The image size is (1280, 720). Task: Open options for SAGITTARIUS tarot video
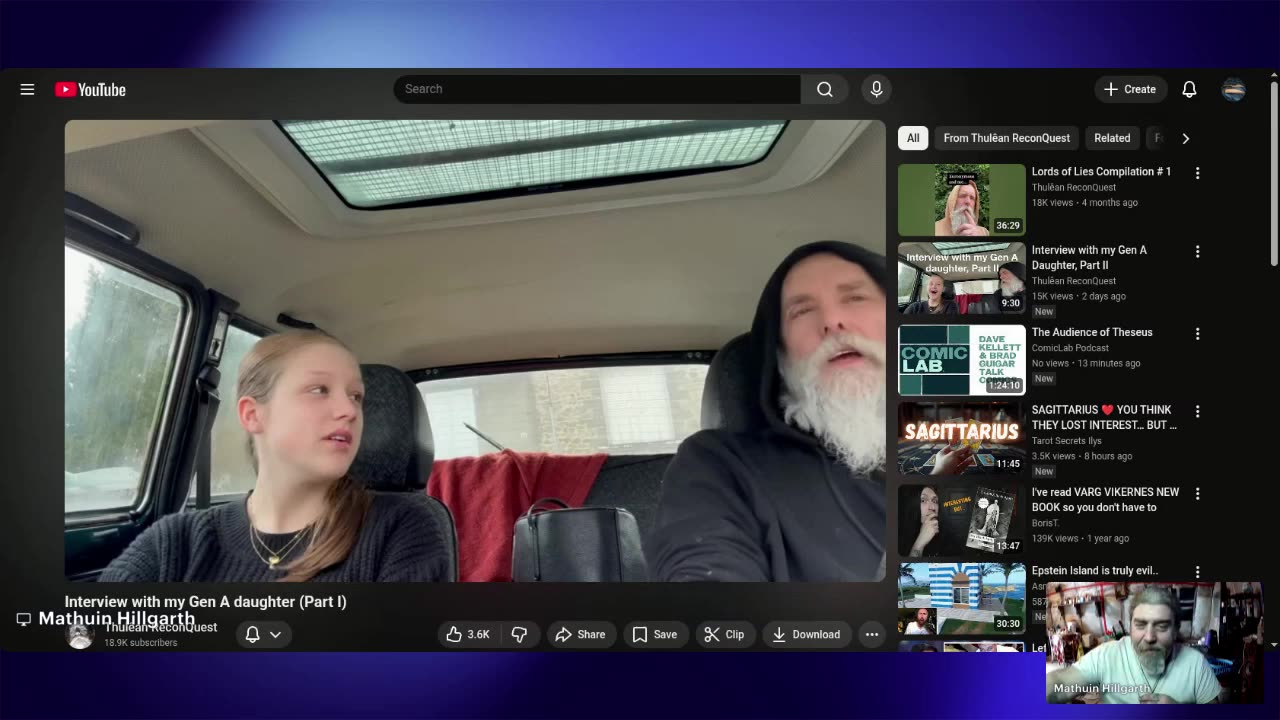point(1197,412)
